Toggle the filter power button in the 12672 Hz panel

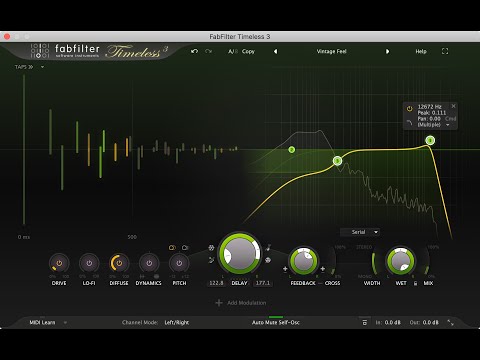point(409,109)
